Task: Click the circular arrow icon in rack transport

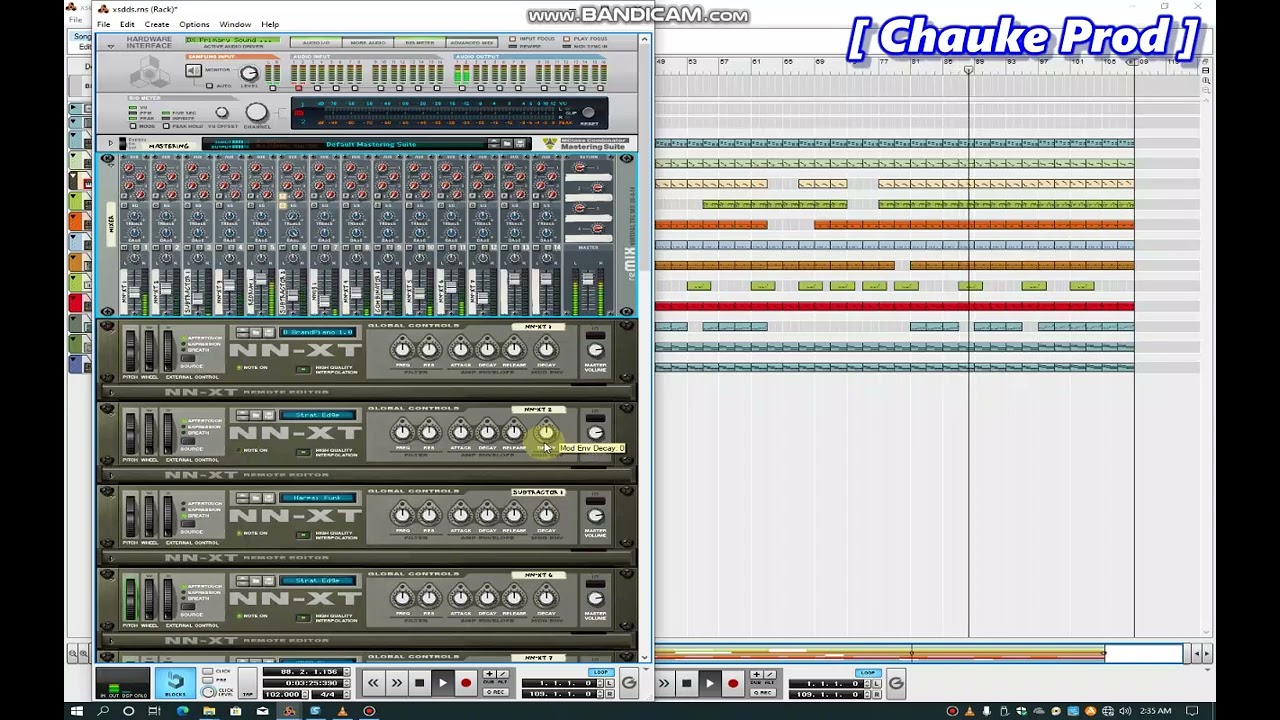Action: [x=628, y=684]
